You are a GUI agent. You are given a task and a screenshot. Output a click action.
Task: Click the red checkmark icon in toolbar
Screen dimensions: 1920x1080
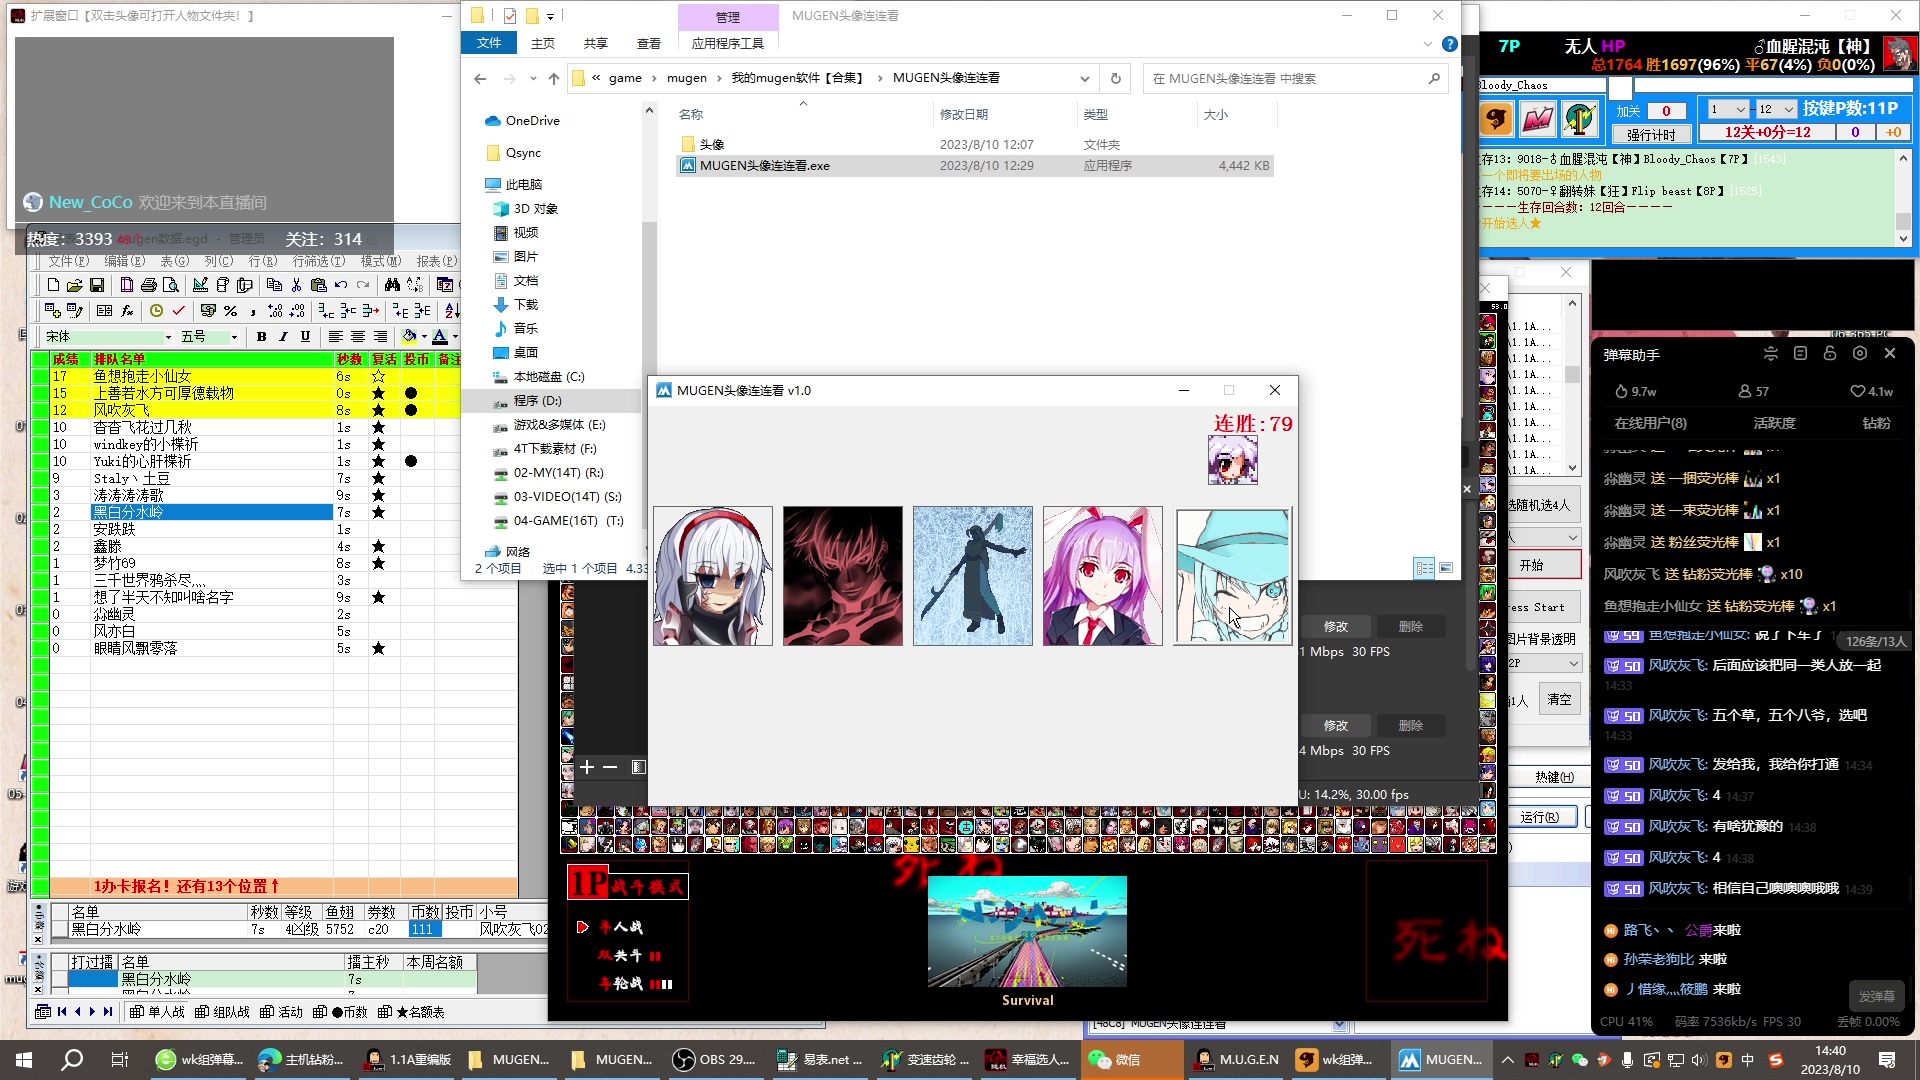click(x=179, y=311)
